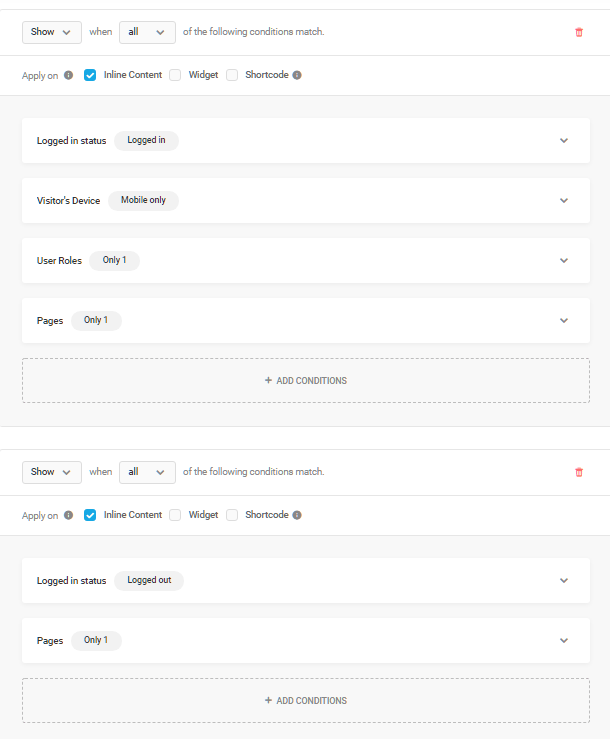The width and height of the screenshot is (610, 739).
Task: Click Apply on info icon in second rule
Action: tap(68, 515)
